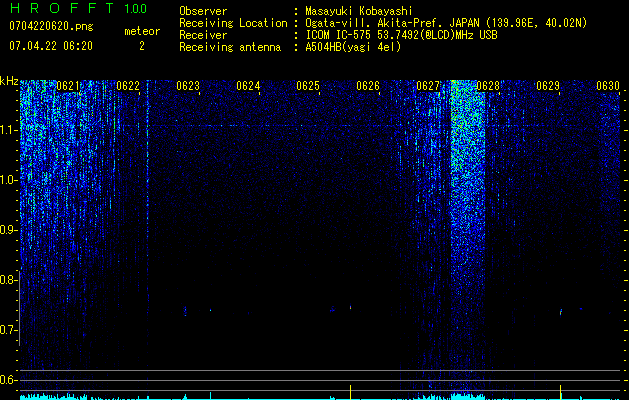Image resolution: width=629 pixels, height=400 pixels.
Task: Click the 1.1 kHz axis label
Action: 7,130
